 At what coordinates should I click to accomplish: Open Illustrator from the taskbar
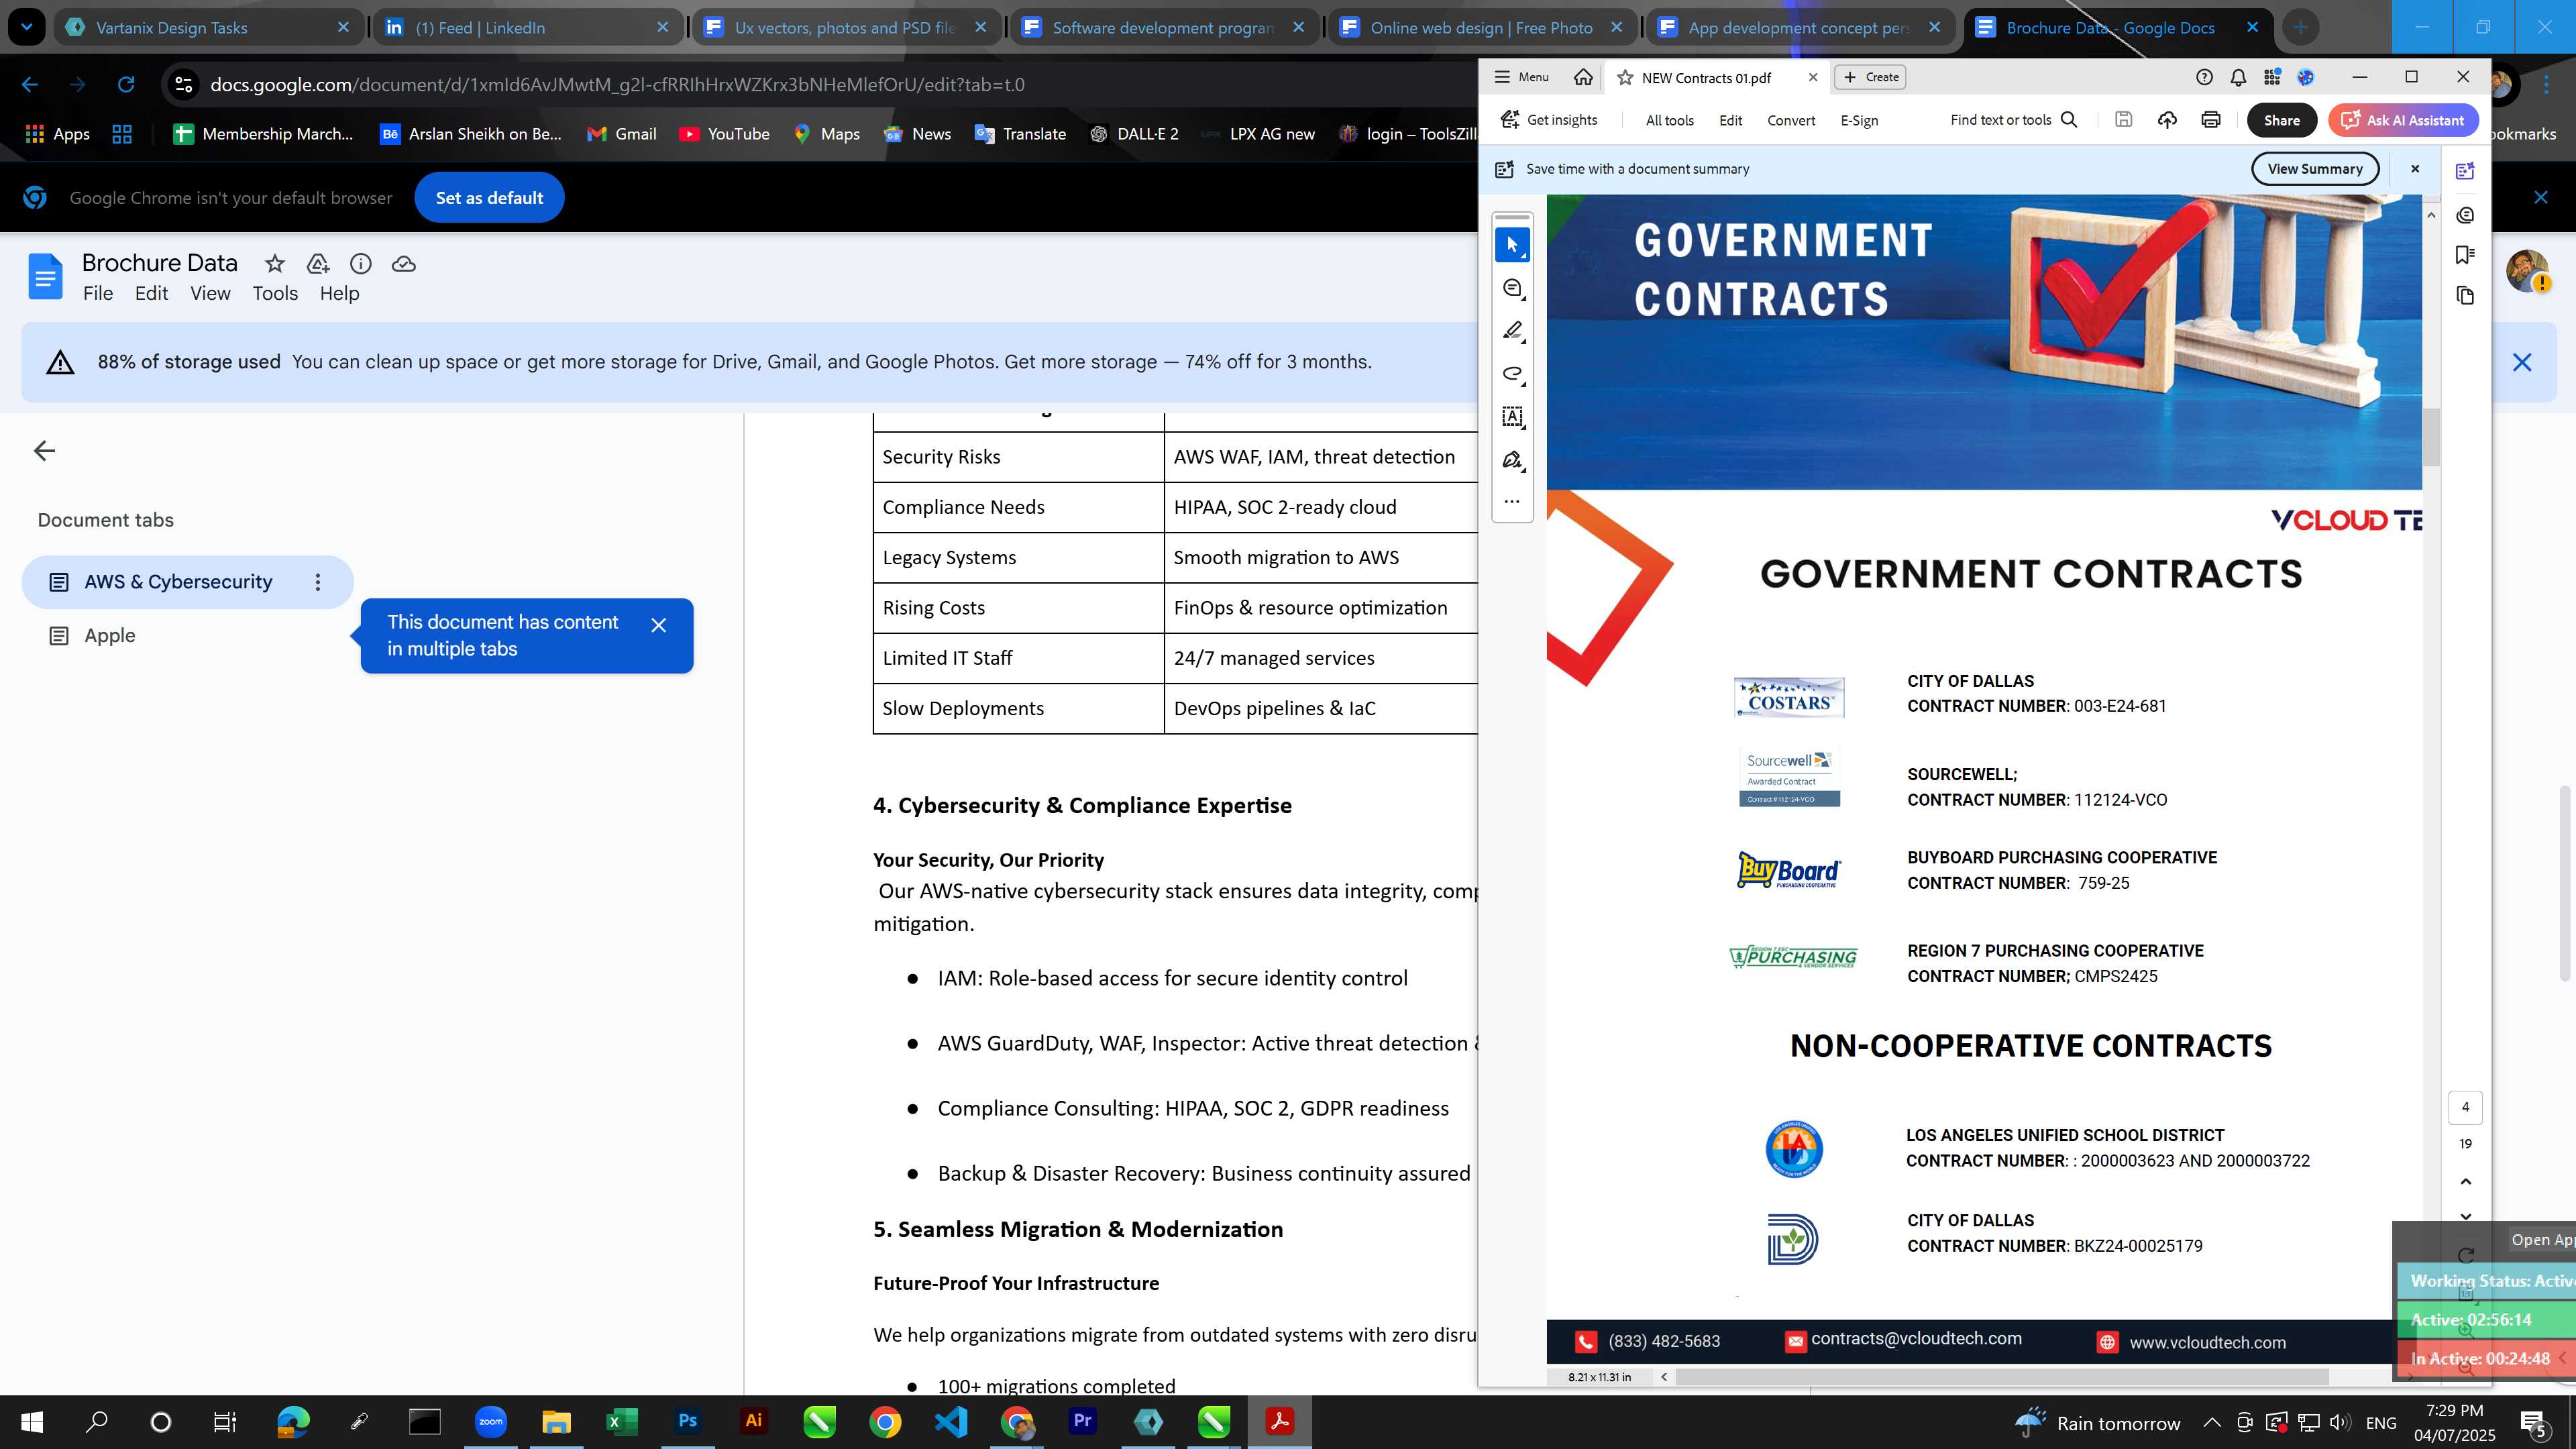click(x=753, y=1421)
